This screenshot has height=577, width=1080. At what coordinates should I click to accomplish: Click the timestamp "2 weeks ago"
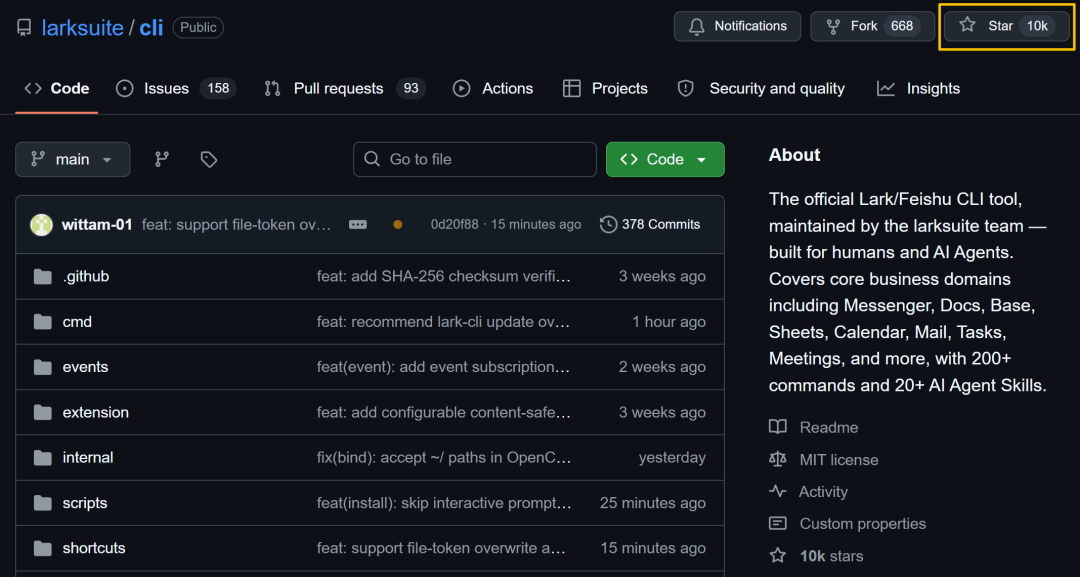[x=662, y=367]
